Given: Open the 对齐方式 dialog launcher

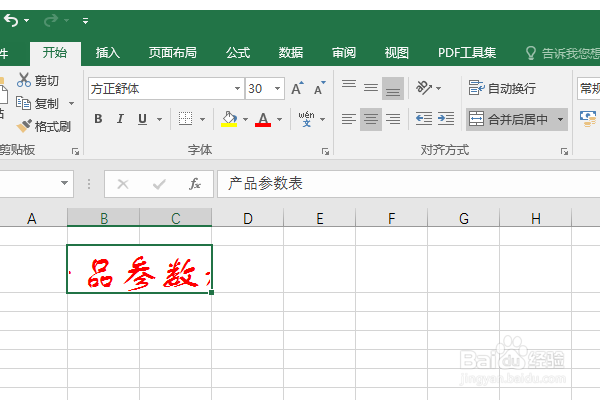Looking at the screenshot, I should (x=564, y=152).
